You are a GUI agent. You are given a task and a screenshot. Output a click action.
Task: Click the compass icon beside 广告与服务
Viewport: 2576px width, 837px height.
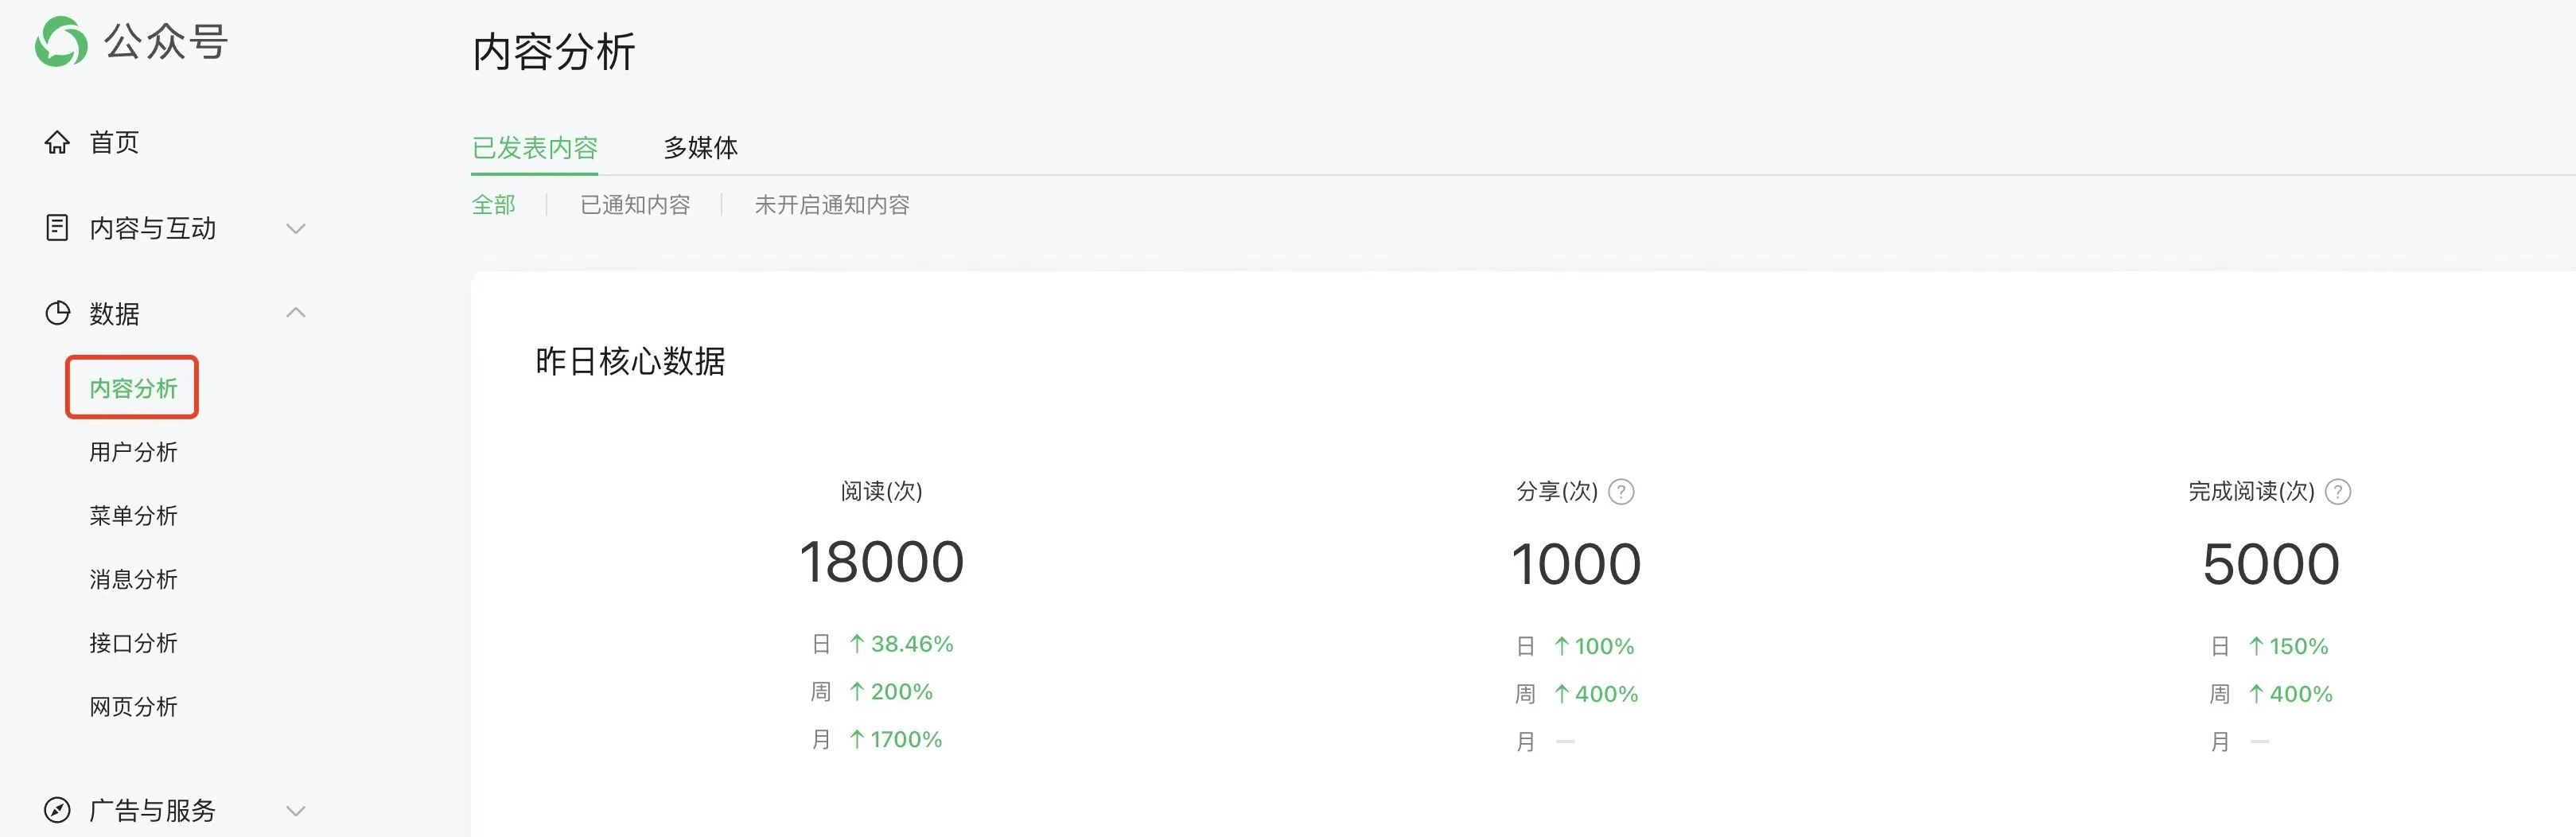tap(57, 810)
